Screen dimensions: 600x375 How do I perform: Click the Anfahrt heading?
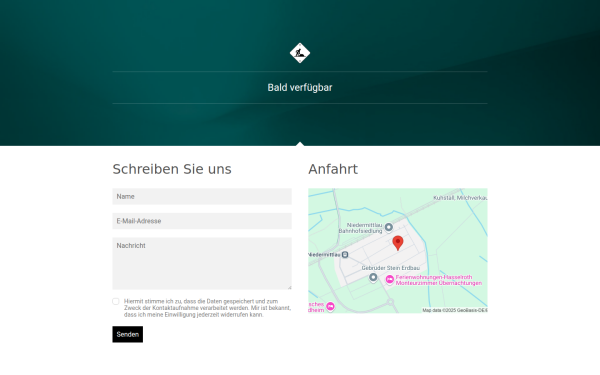pyautogui.click(x=333, y=169)
